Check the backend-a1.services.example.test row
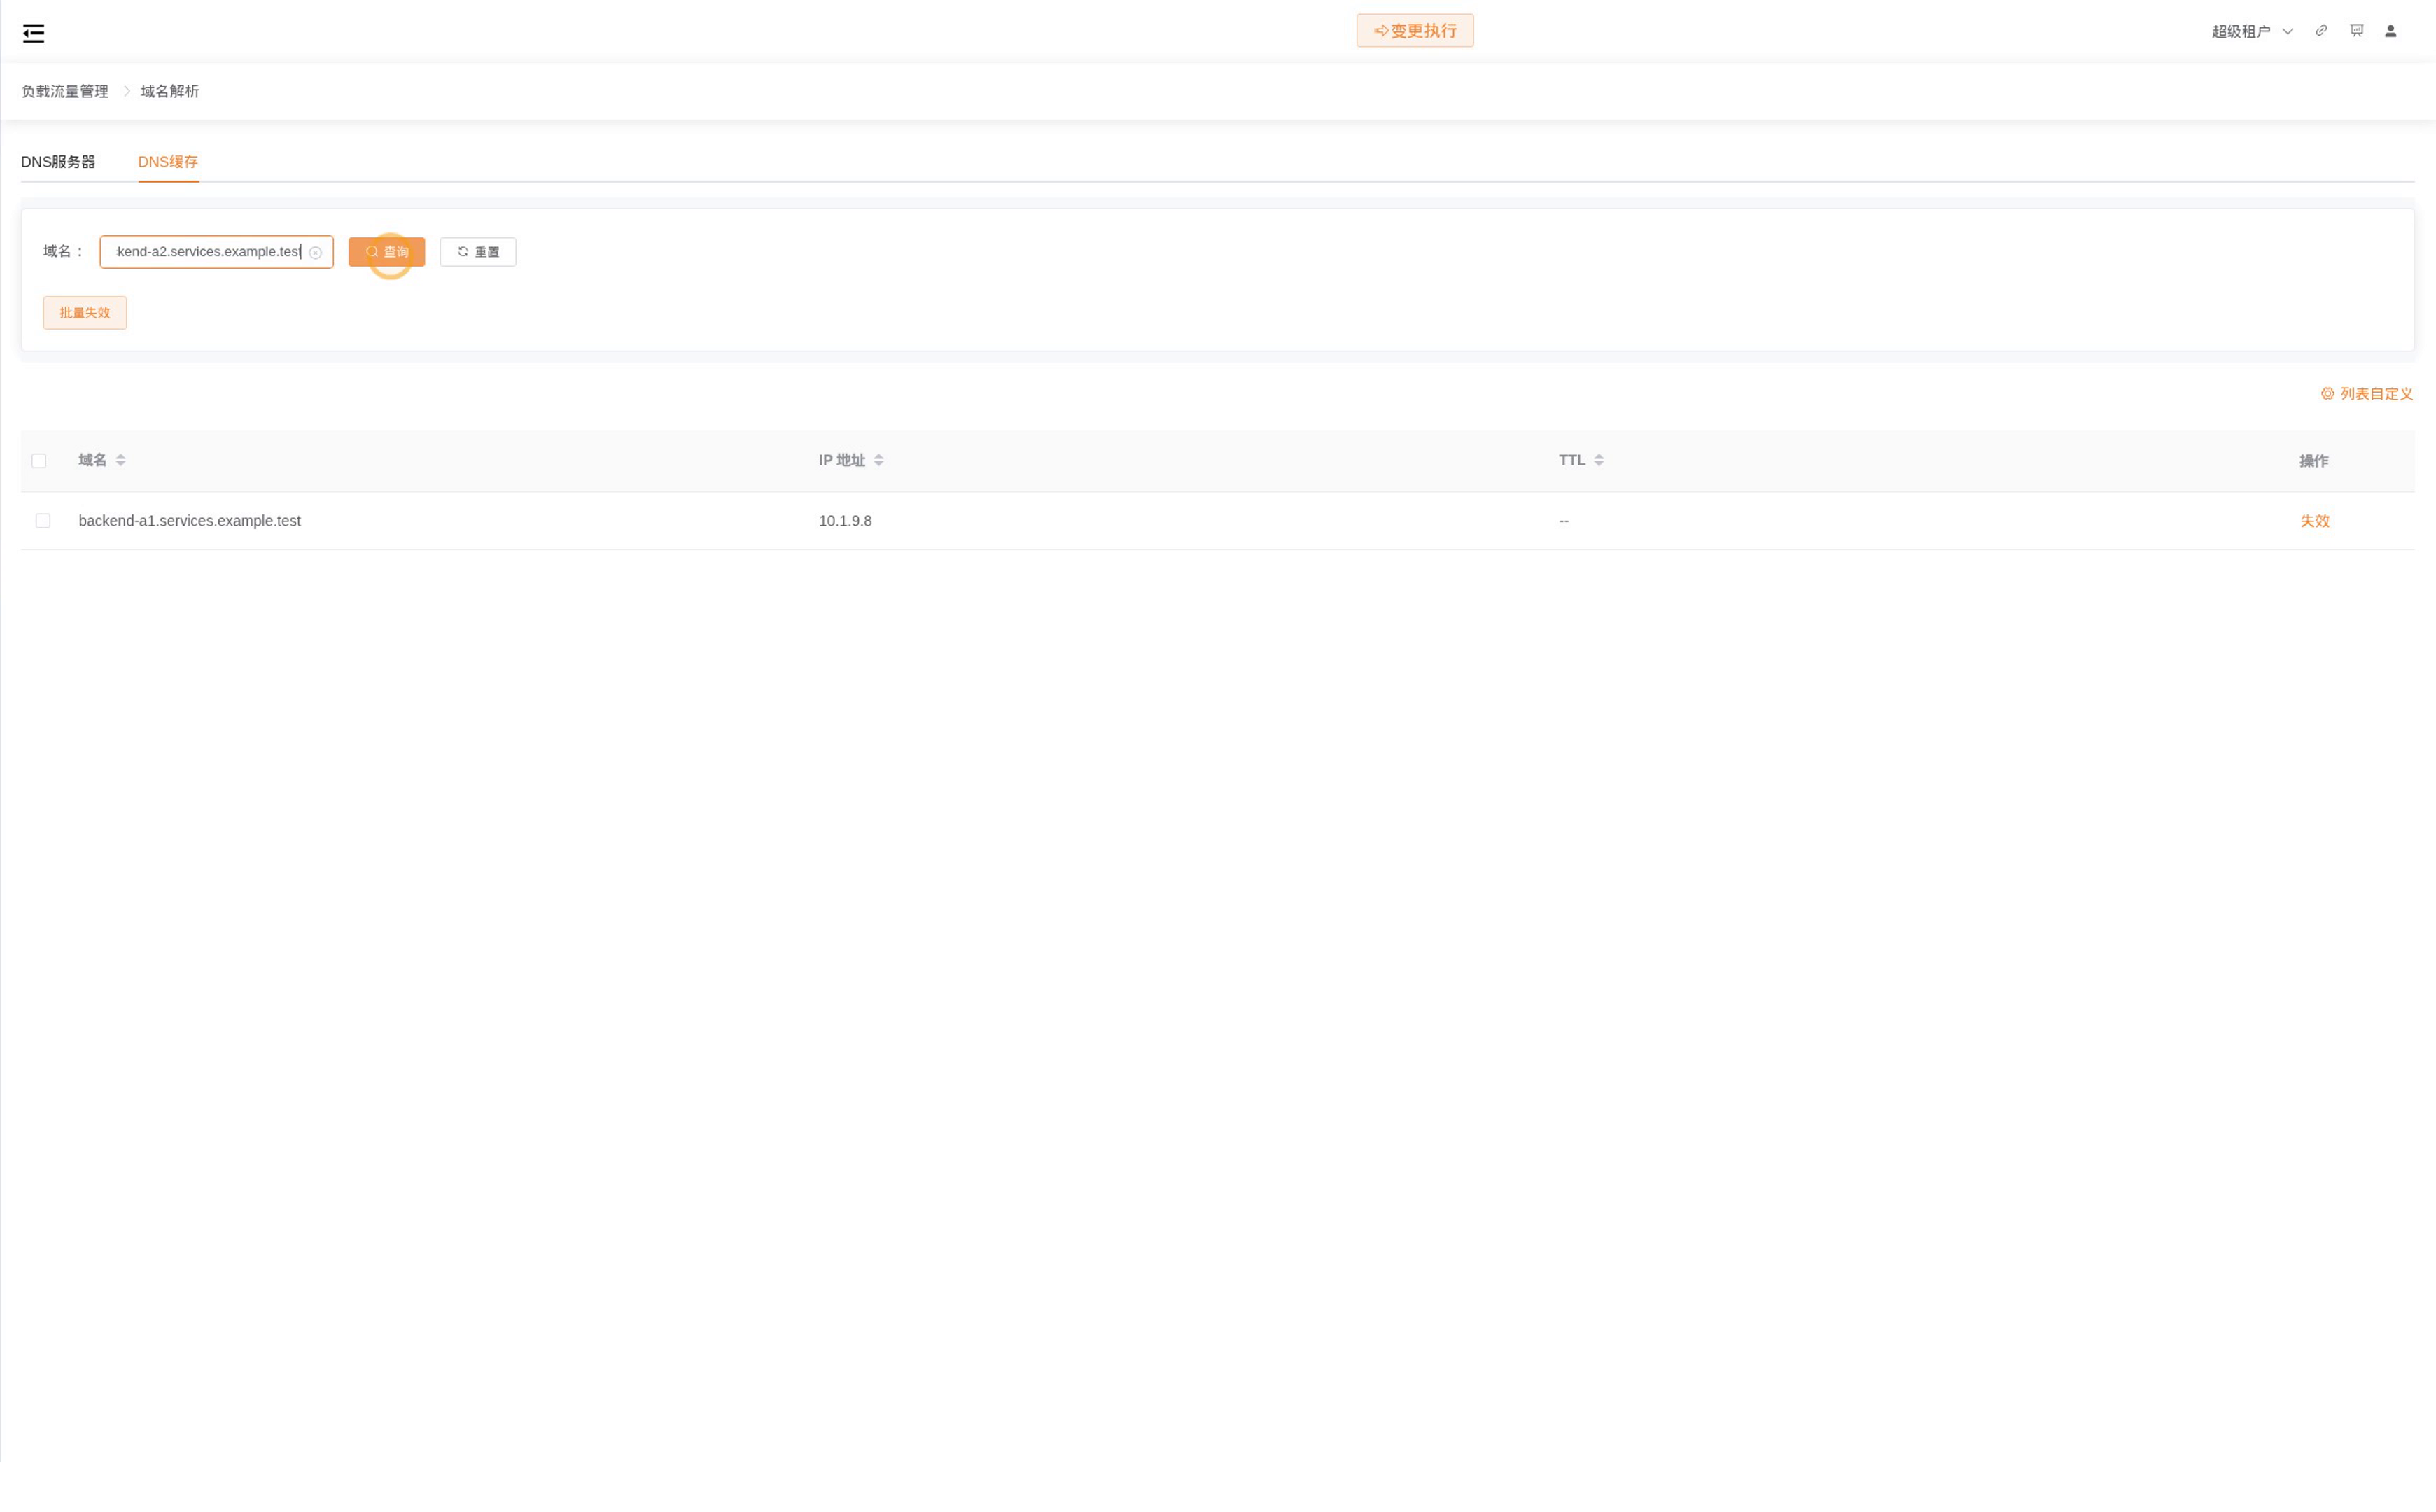Viewport: 2436px width, 1512px height. [x=43, y=521]
